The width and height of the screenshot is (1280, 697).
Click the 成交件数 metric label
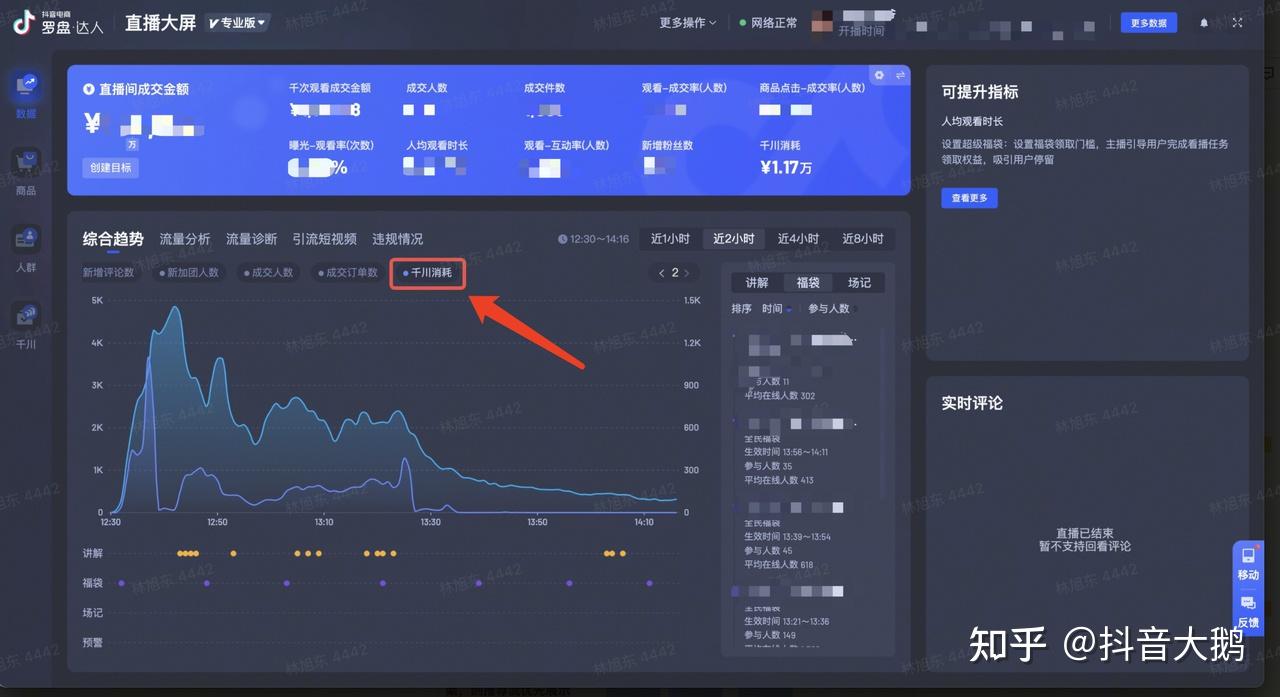[544, 88]
